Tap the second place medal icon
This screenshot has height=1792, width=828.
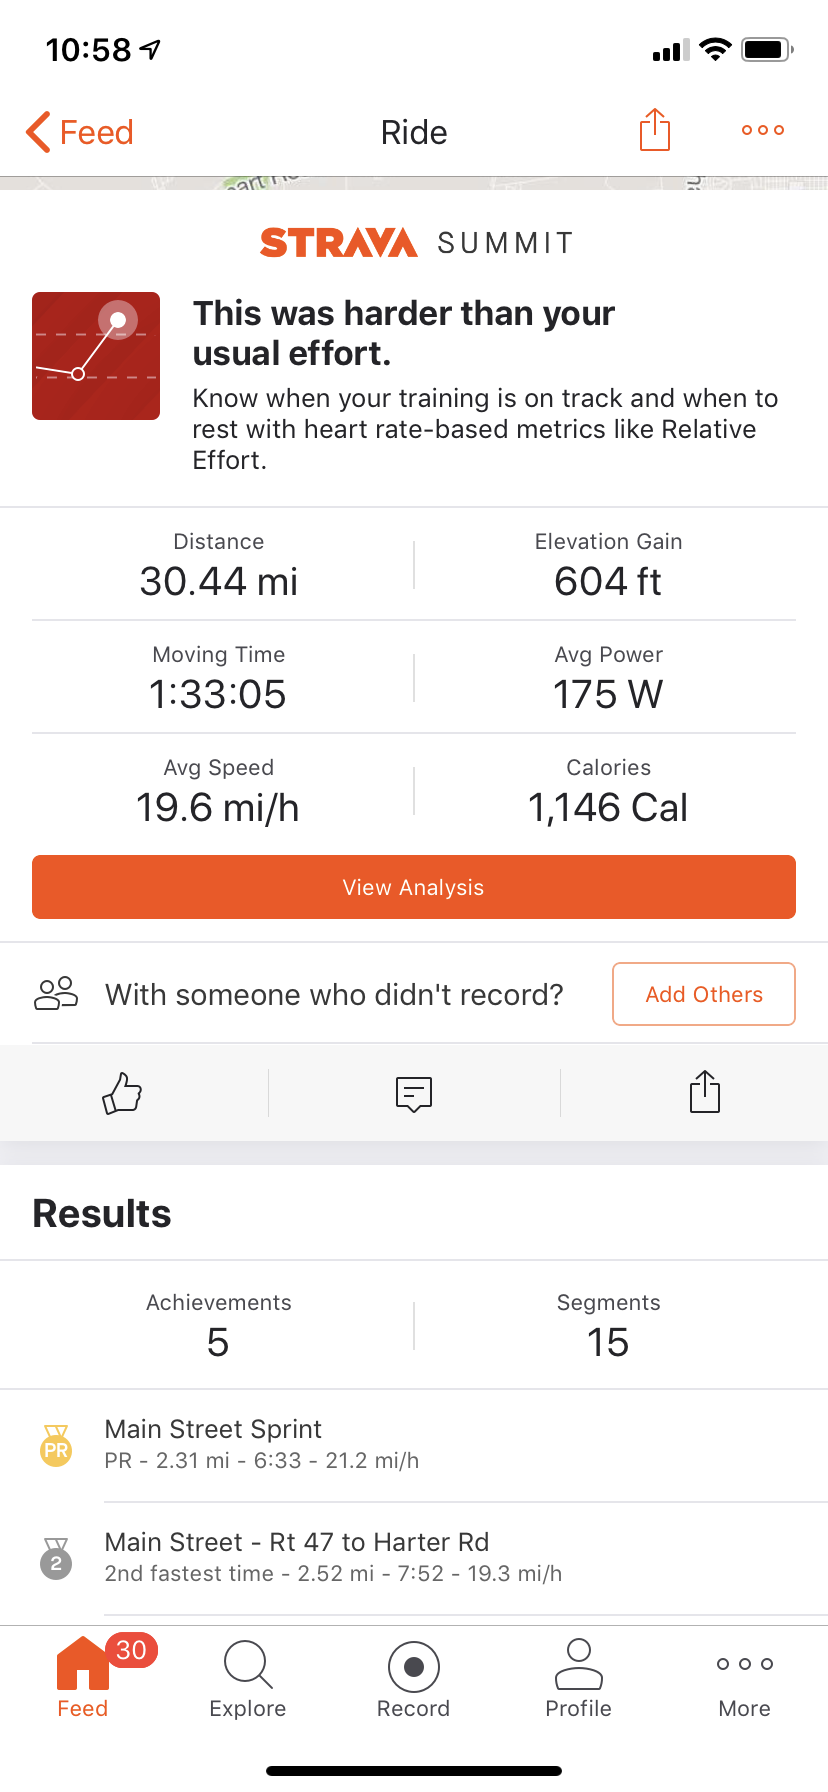pos(56,1559)
